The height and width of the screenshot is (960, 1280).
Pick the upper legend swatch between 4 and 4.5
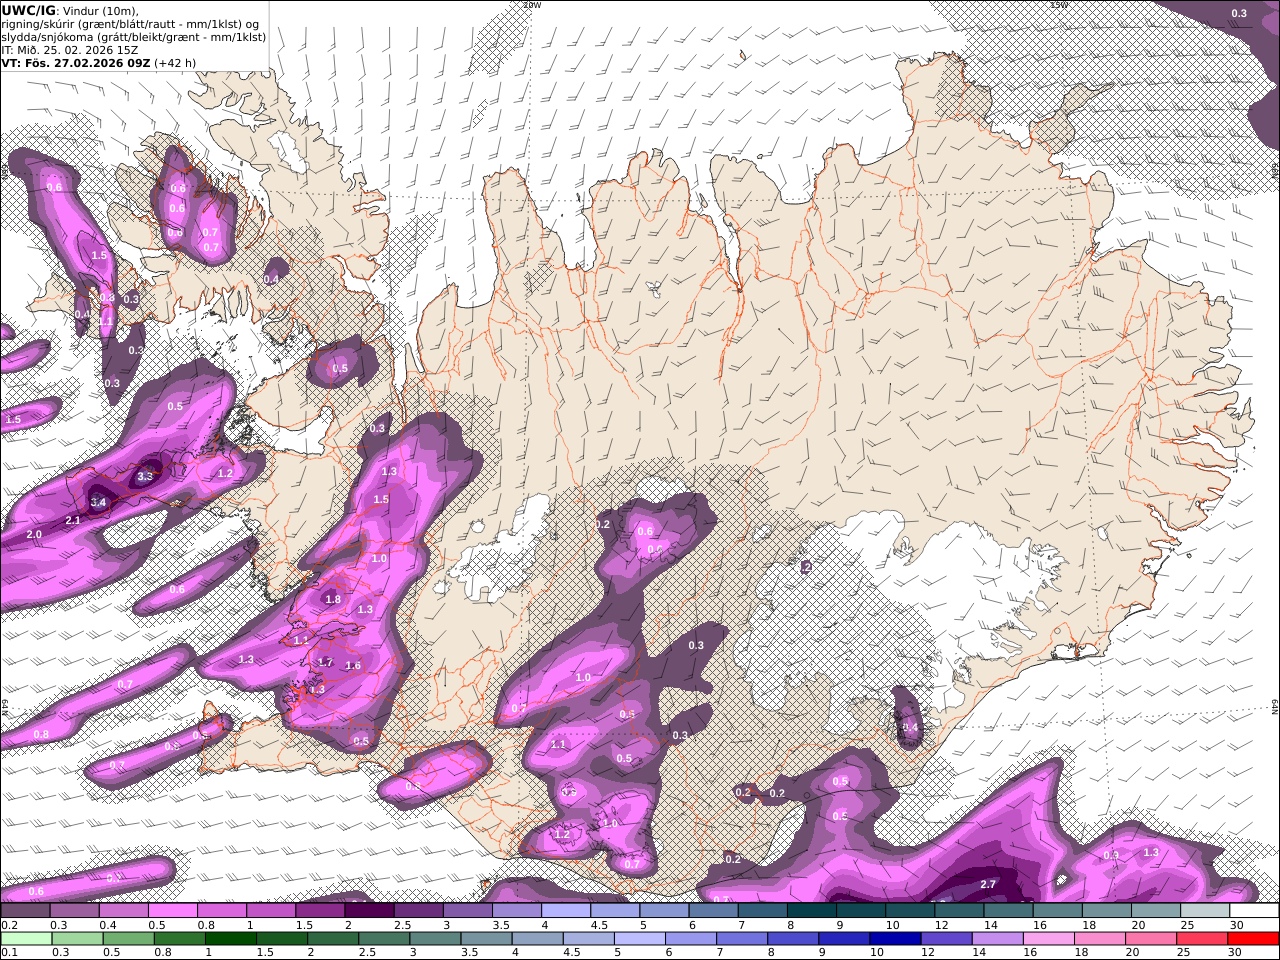pos(566,911)
